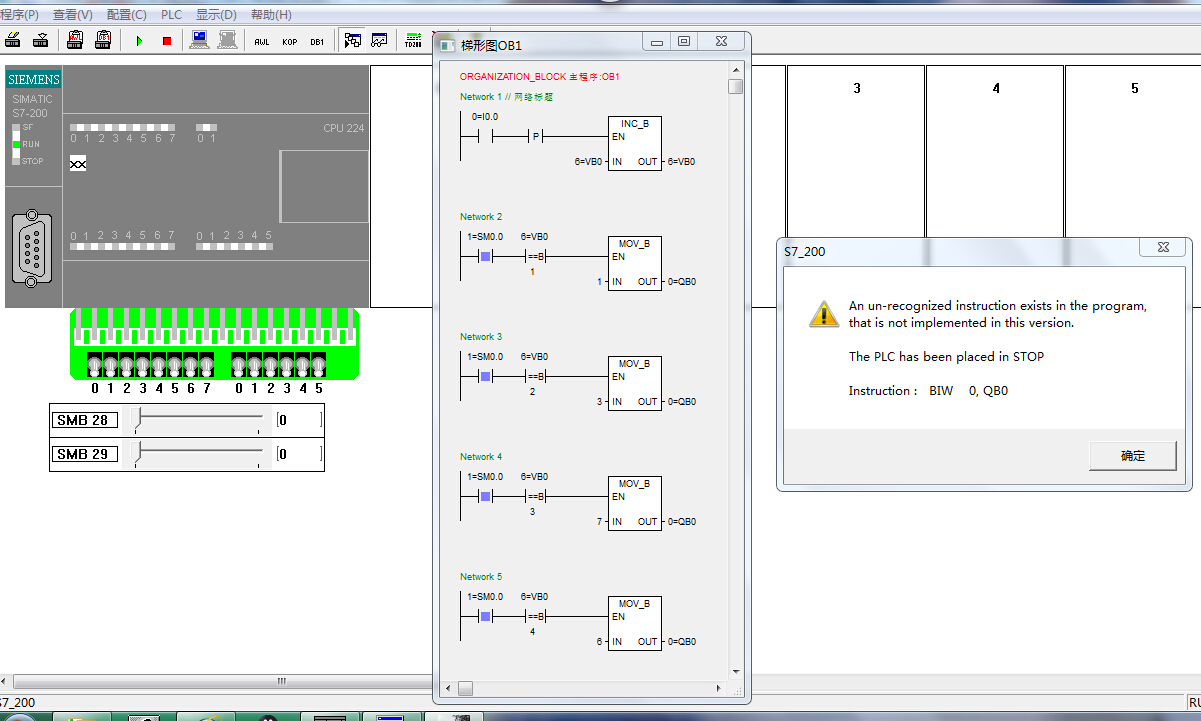Click the paste AWL program icon
The image size is (1201, 721).
pos(76,40)
